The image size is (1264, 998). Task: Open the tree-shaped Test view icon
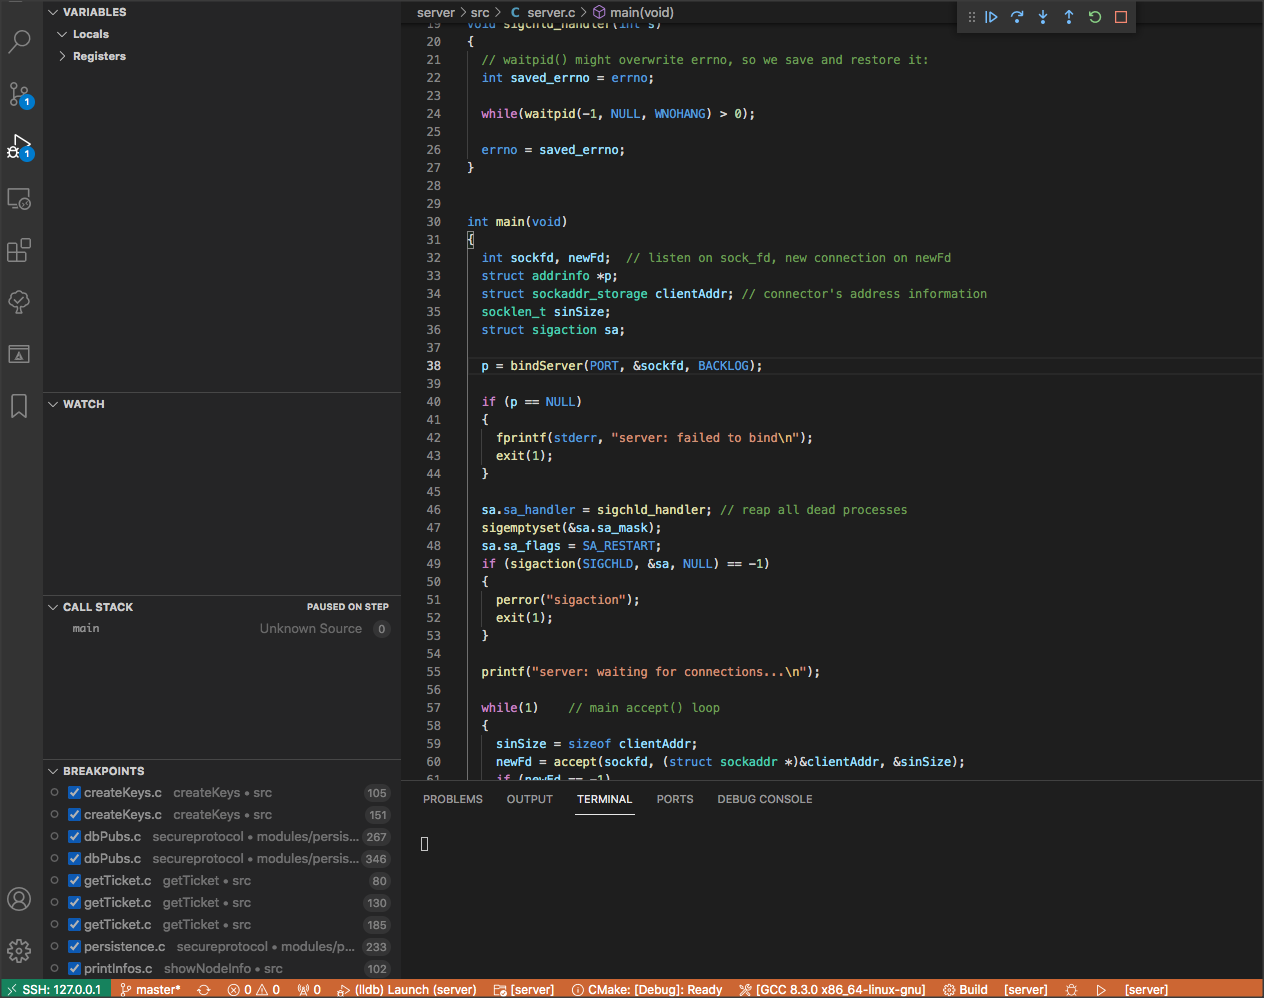[x=19, y=302]
